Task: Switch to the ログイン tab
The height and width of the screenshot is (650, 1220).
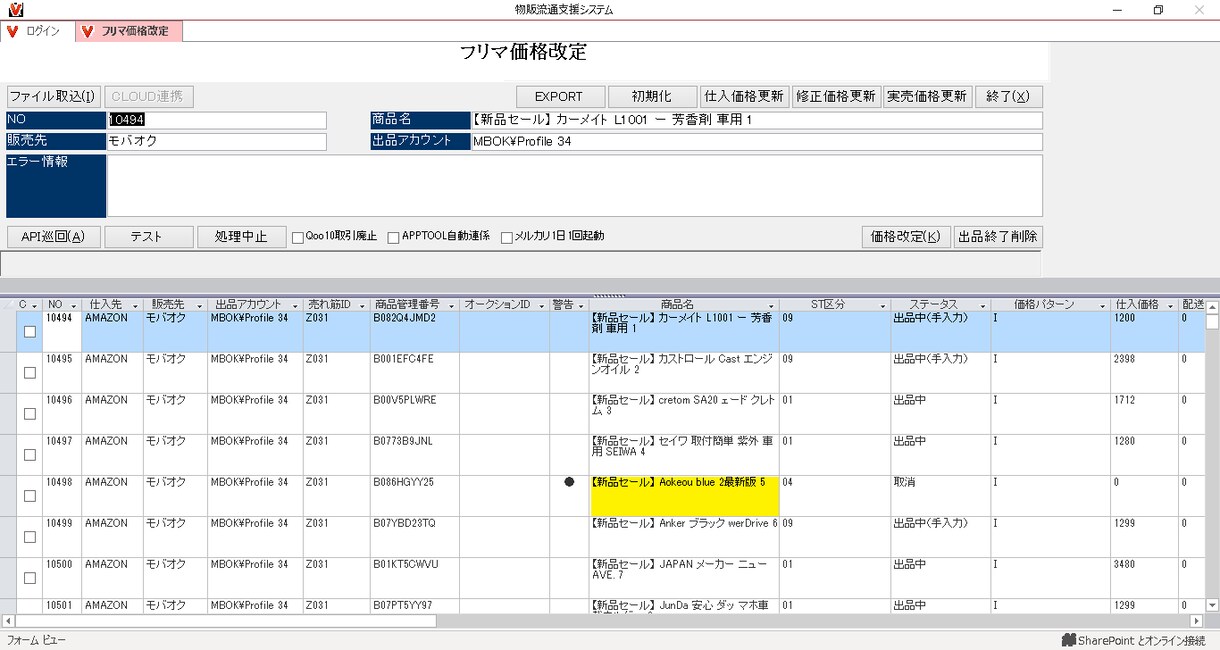Action: pyautogui.click(x=37, y=31)
